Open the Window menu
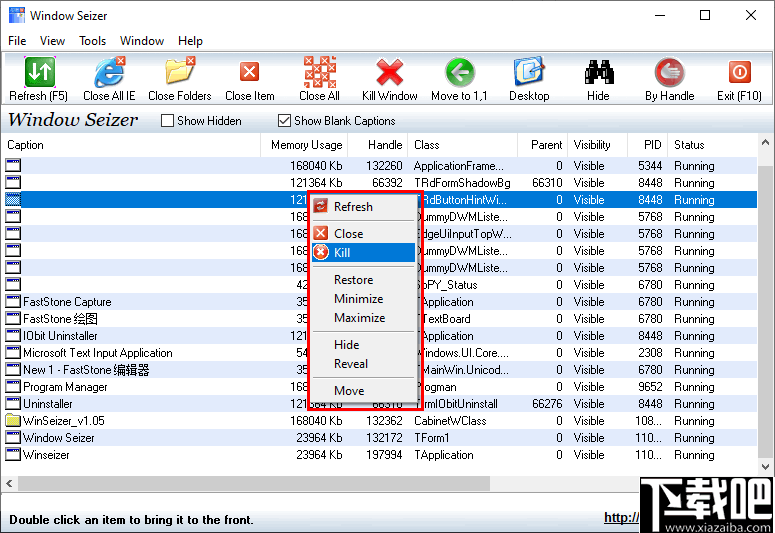Viewport: 775px width, 533px height. click(142, 41)
